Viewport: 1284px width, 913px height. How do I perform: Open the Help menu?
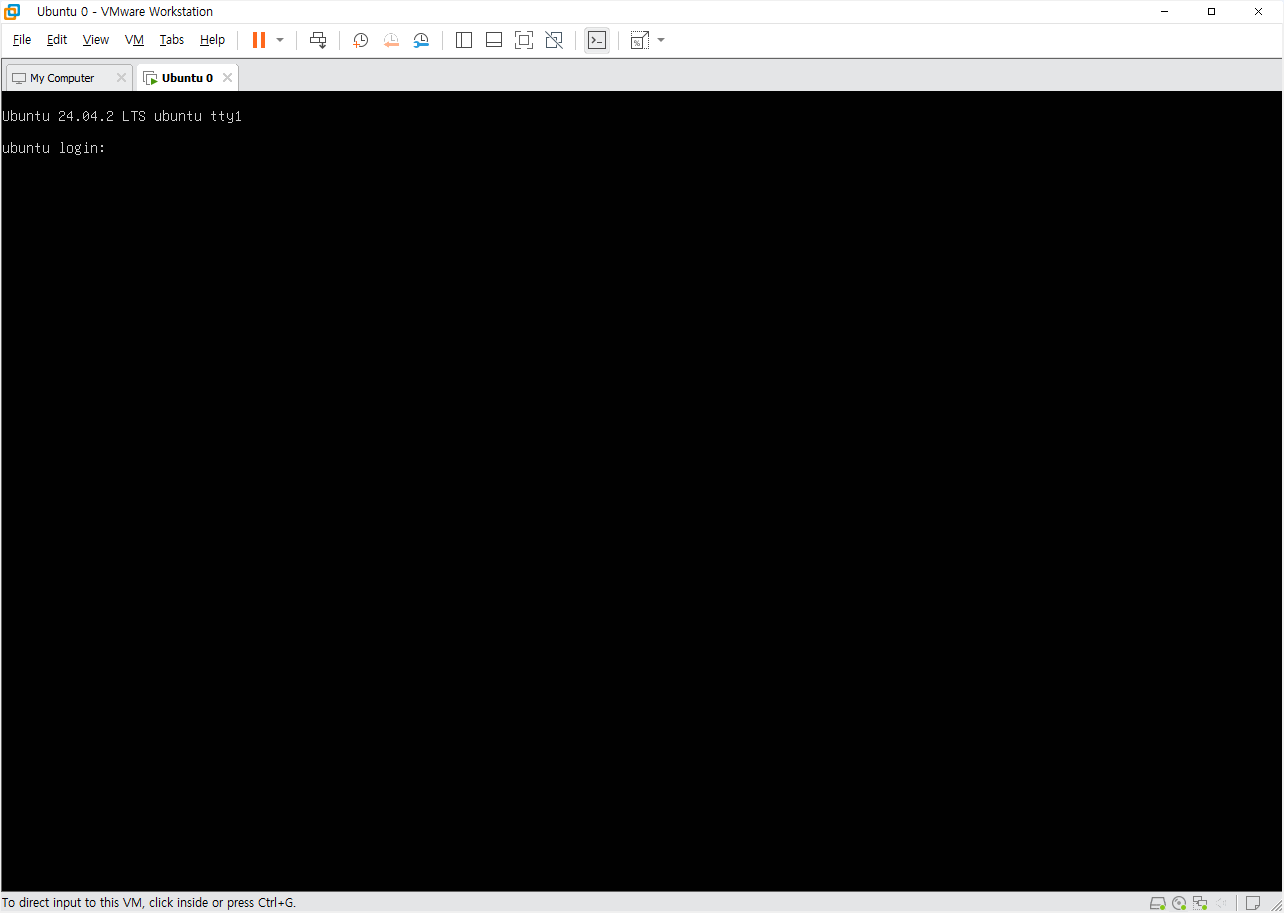212,40
